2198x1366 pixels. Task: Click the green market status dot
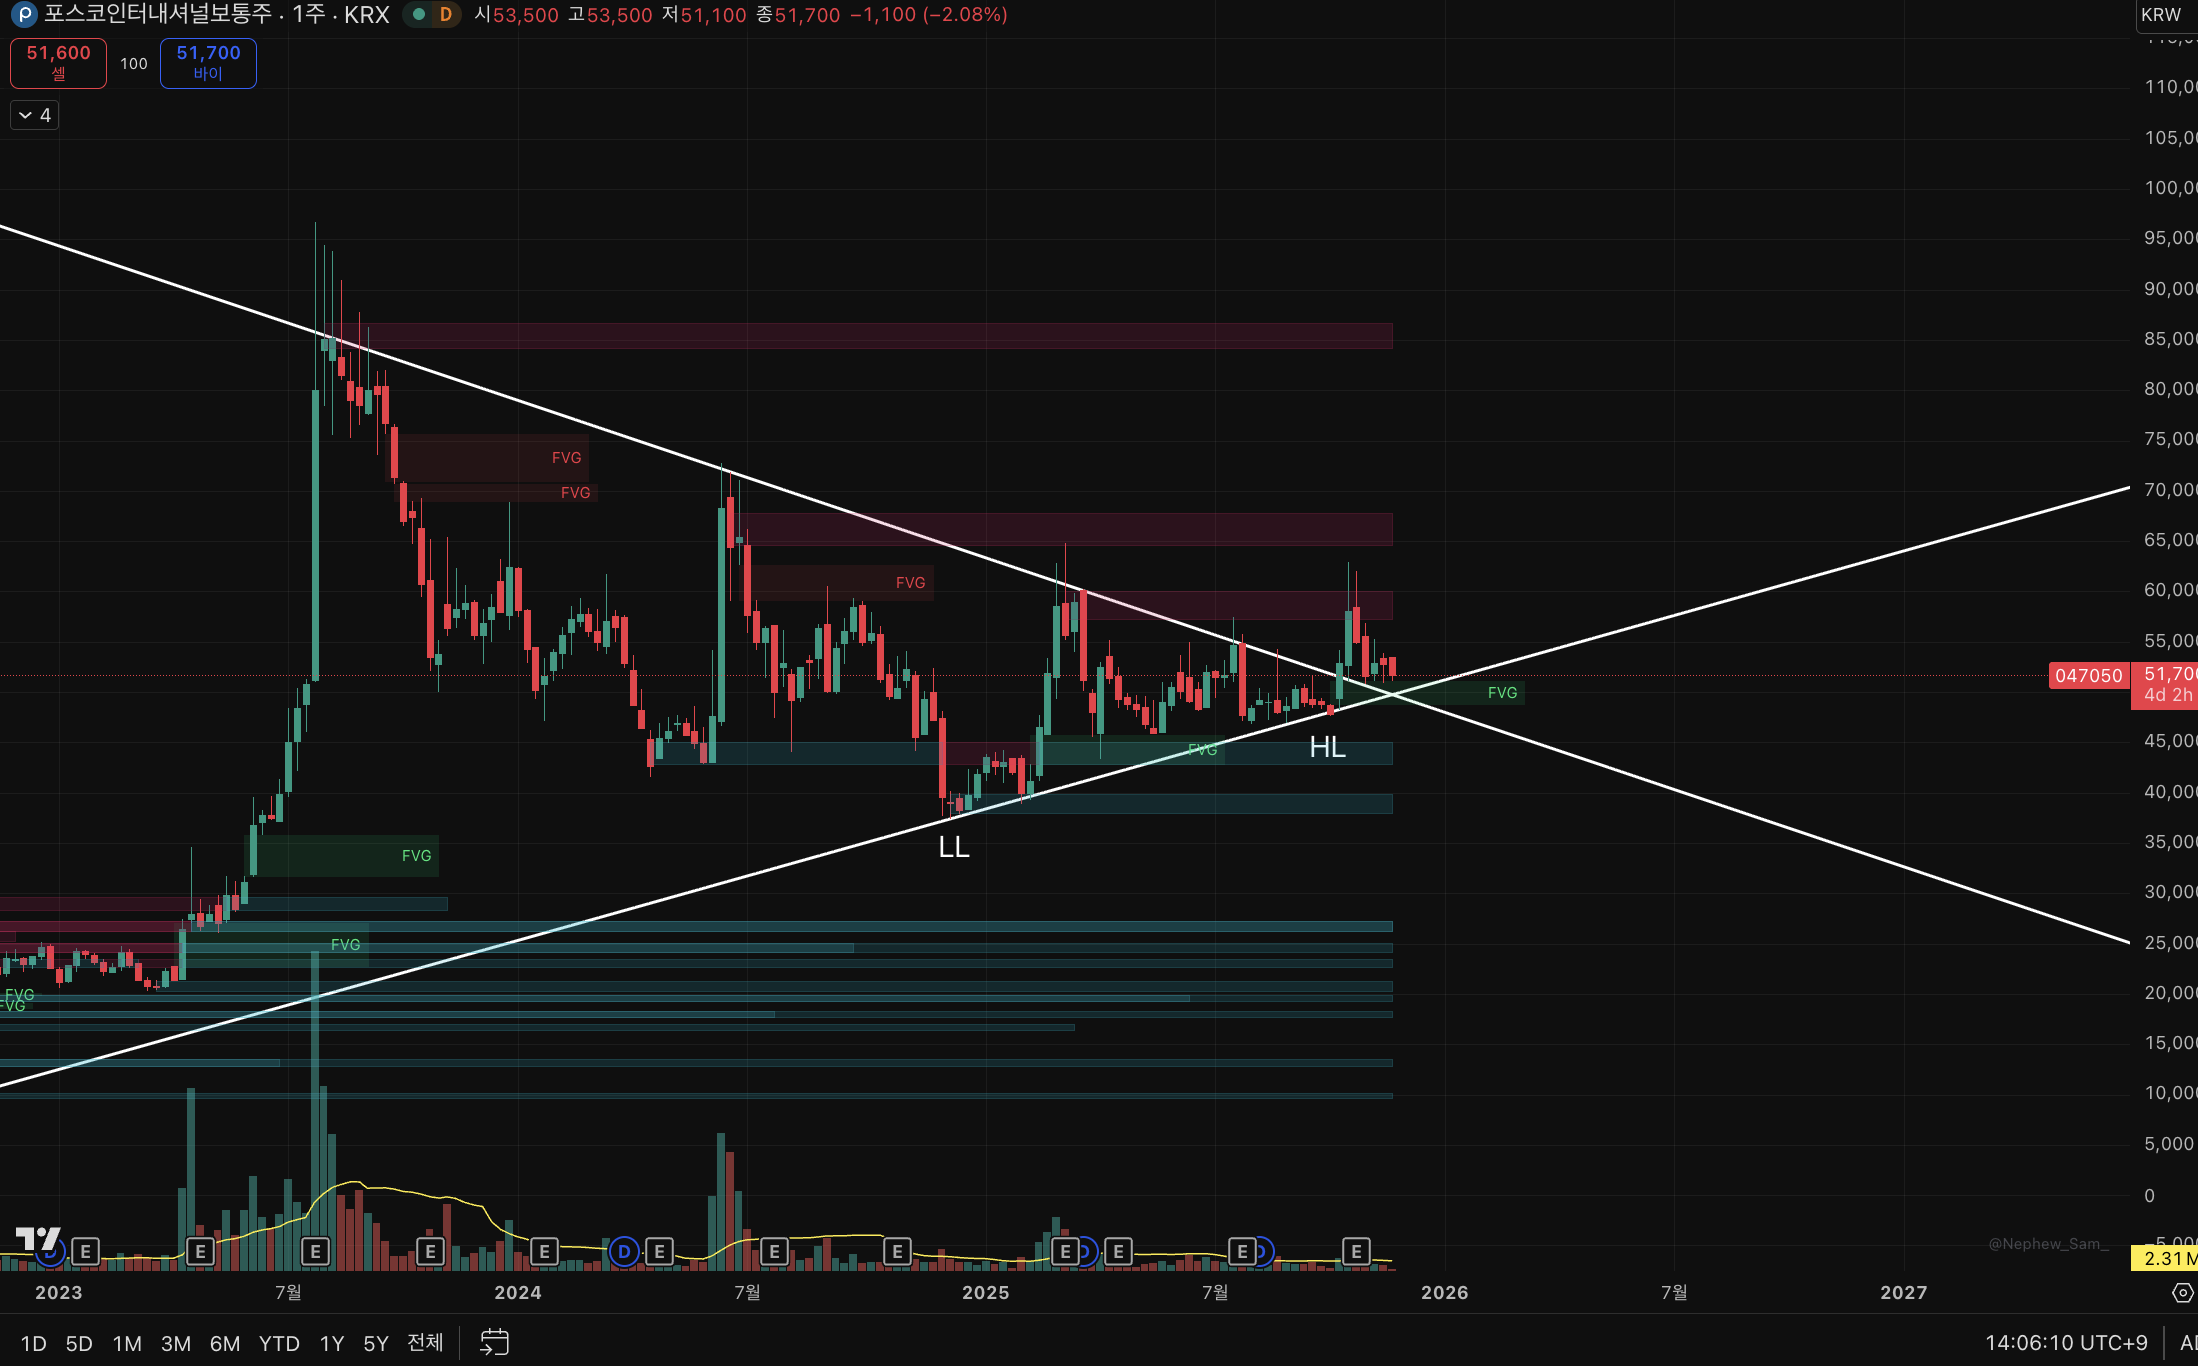coord(419,15)
